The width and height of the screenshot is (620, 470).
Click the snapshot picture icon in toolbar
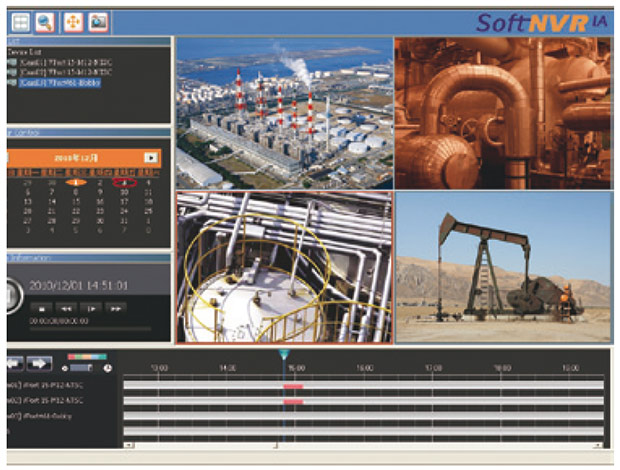(x=98, y=20)
